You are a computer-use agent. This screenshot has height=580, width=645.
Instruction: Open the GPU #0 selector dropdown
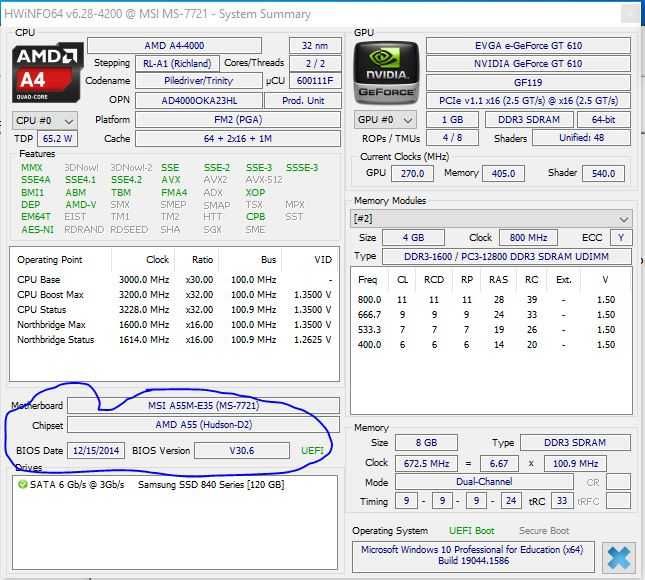385,120
